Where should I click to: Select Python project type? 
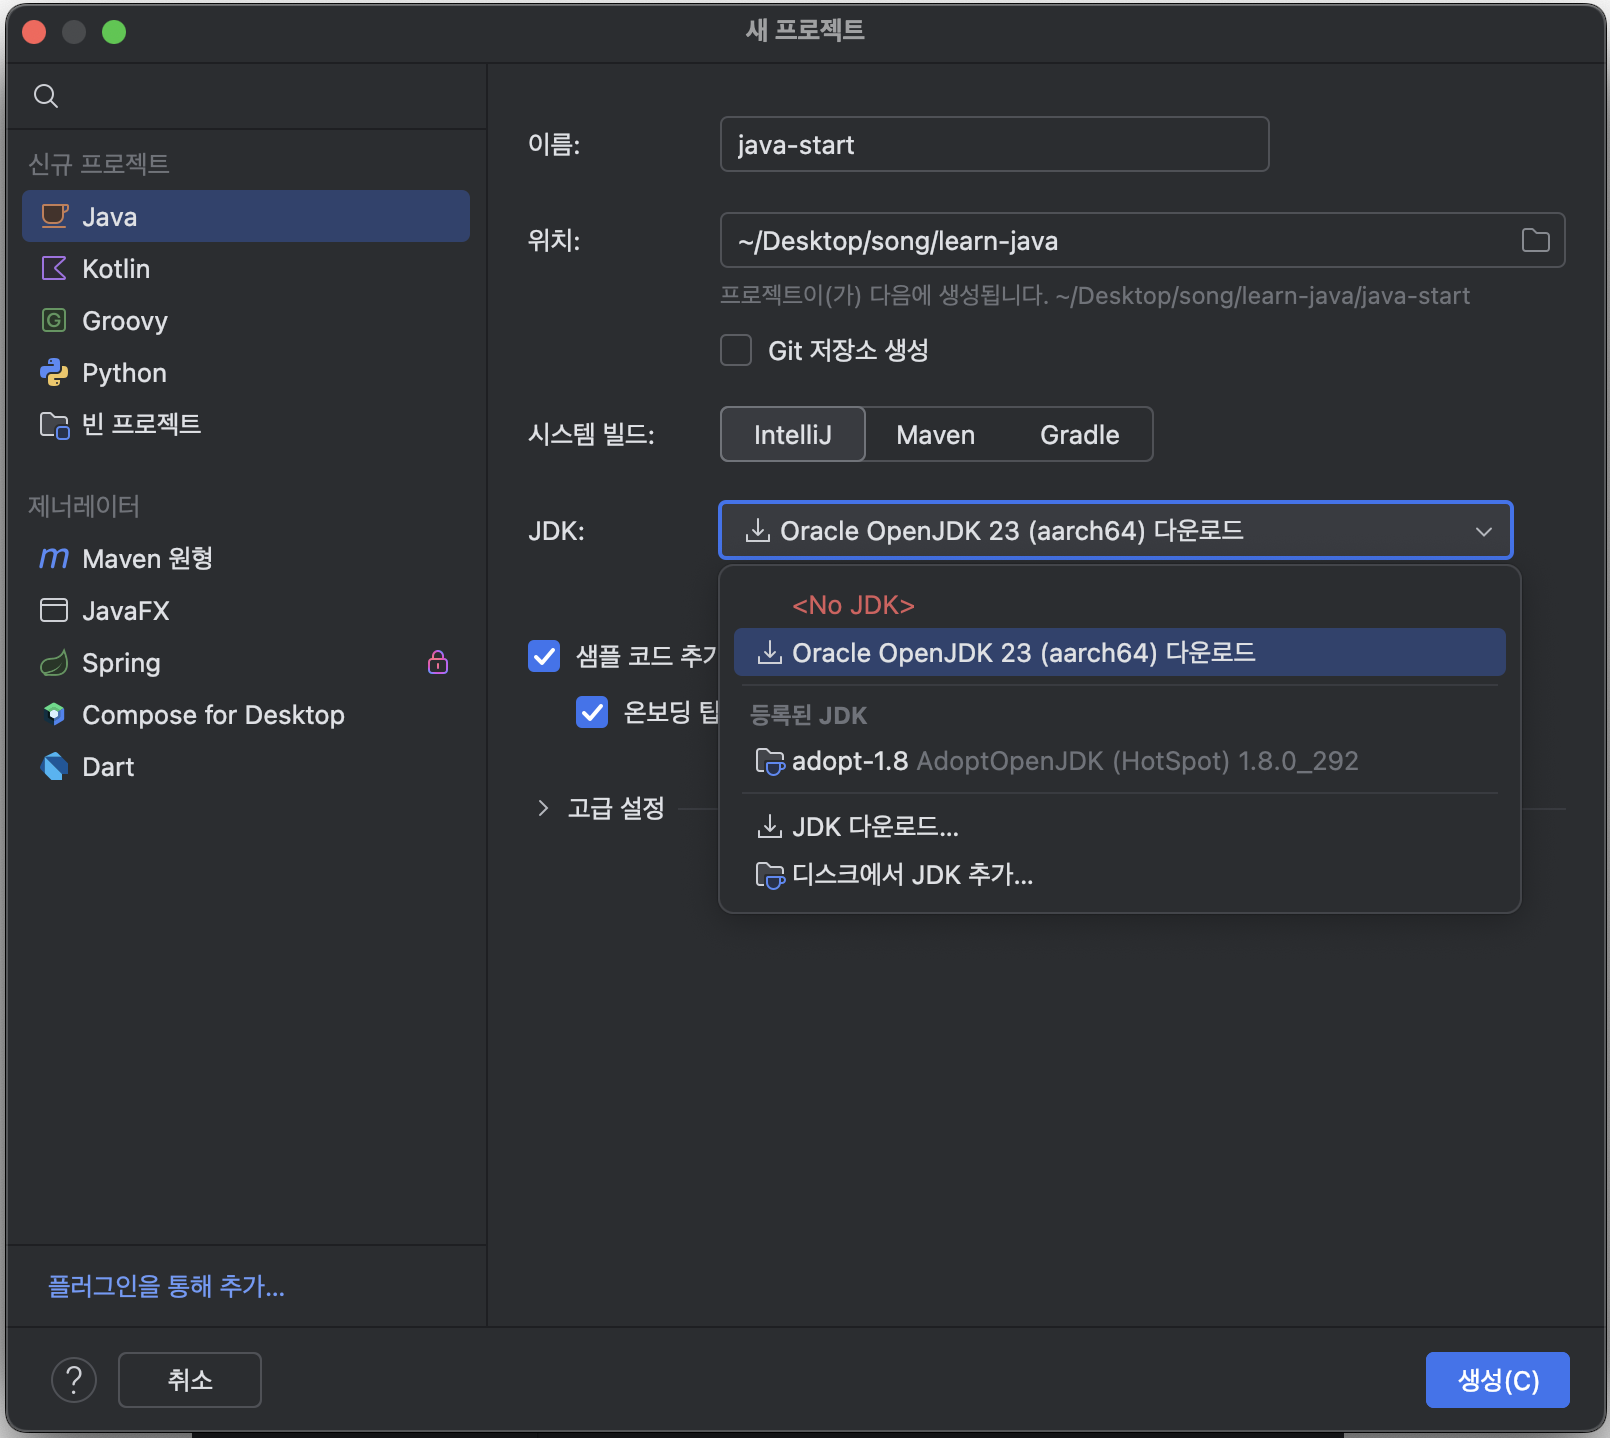pos(246,372)
